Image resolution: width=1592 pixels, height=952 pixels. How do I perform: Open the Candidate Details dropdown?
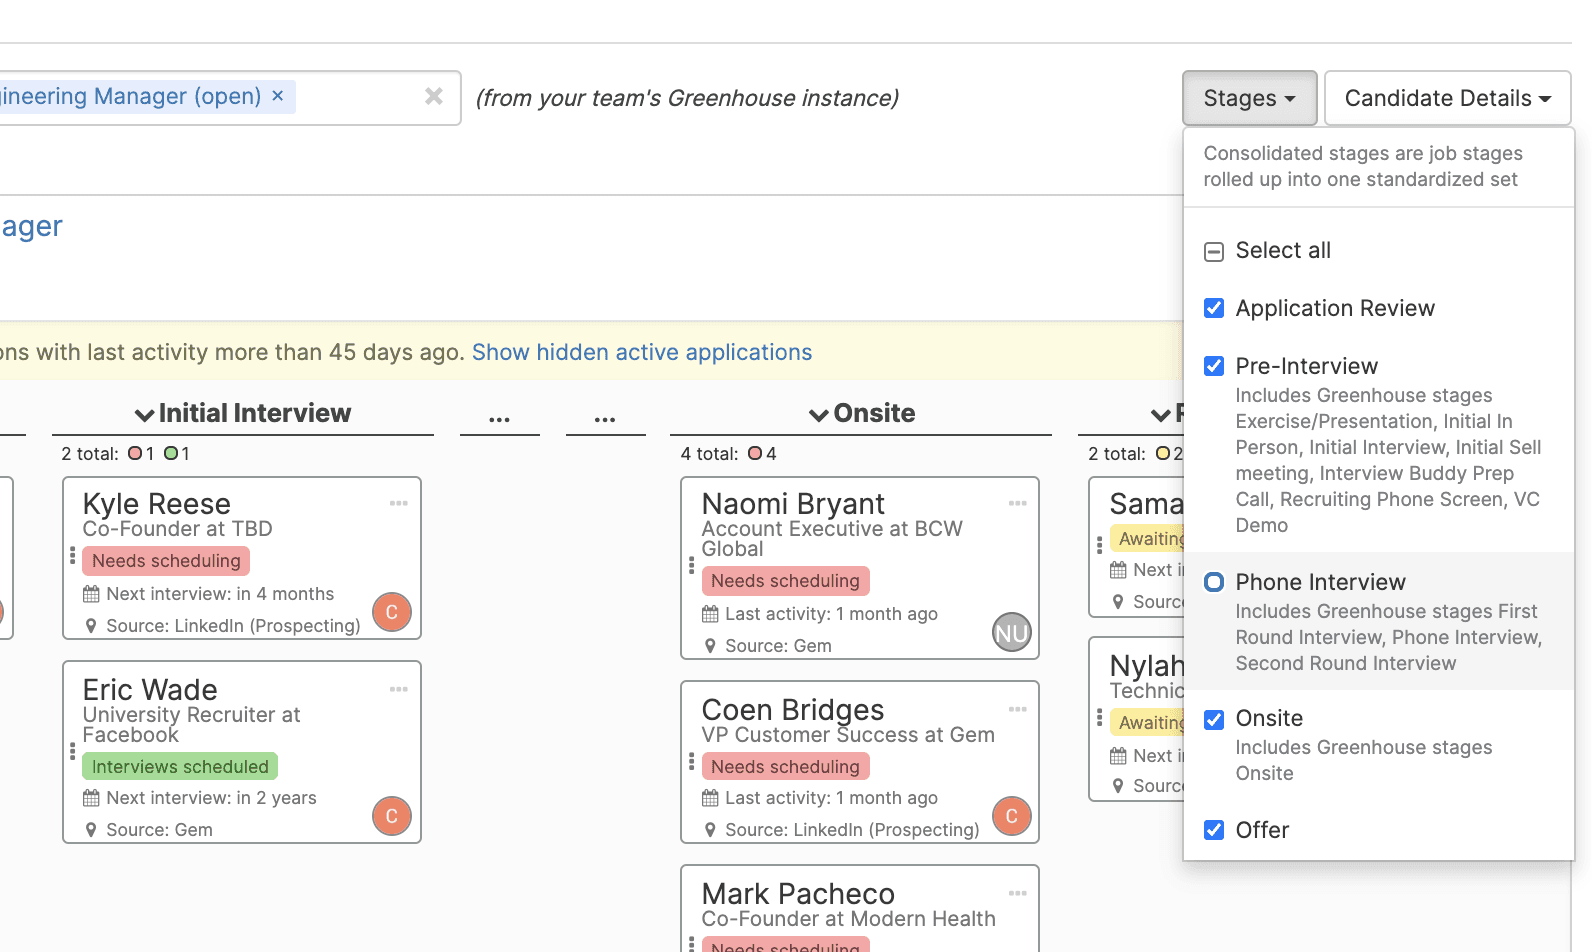(x=1447, y=98)
